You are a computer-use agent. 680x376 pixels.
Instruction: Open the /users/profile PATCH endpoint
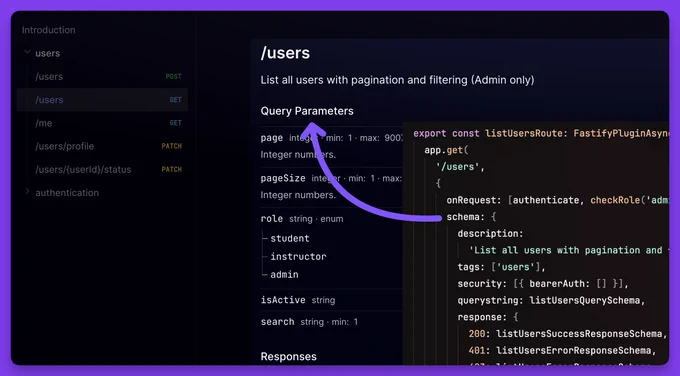(102, 146)
